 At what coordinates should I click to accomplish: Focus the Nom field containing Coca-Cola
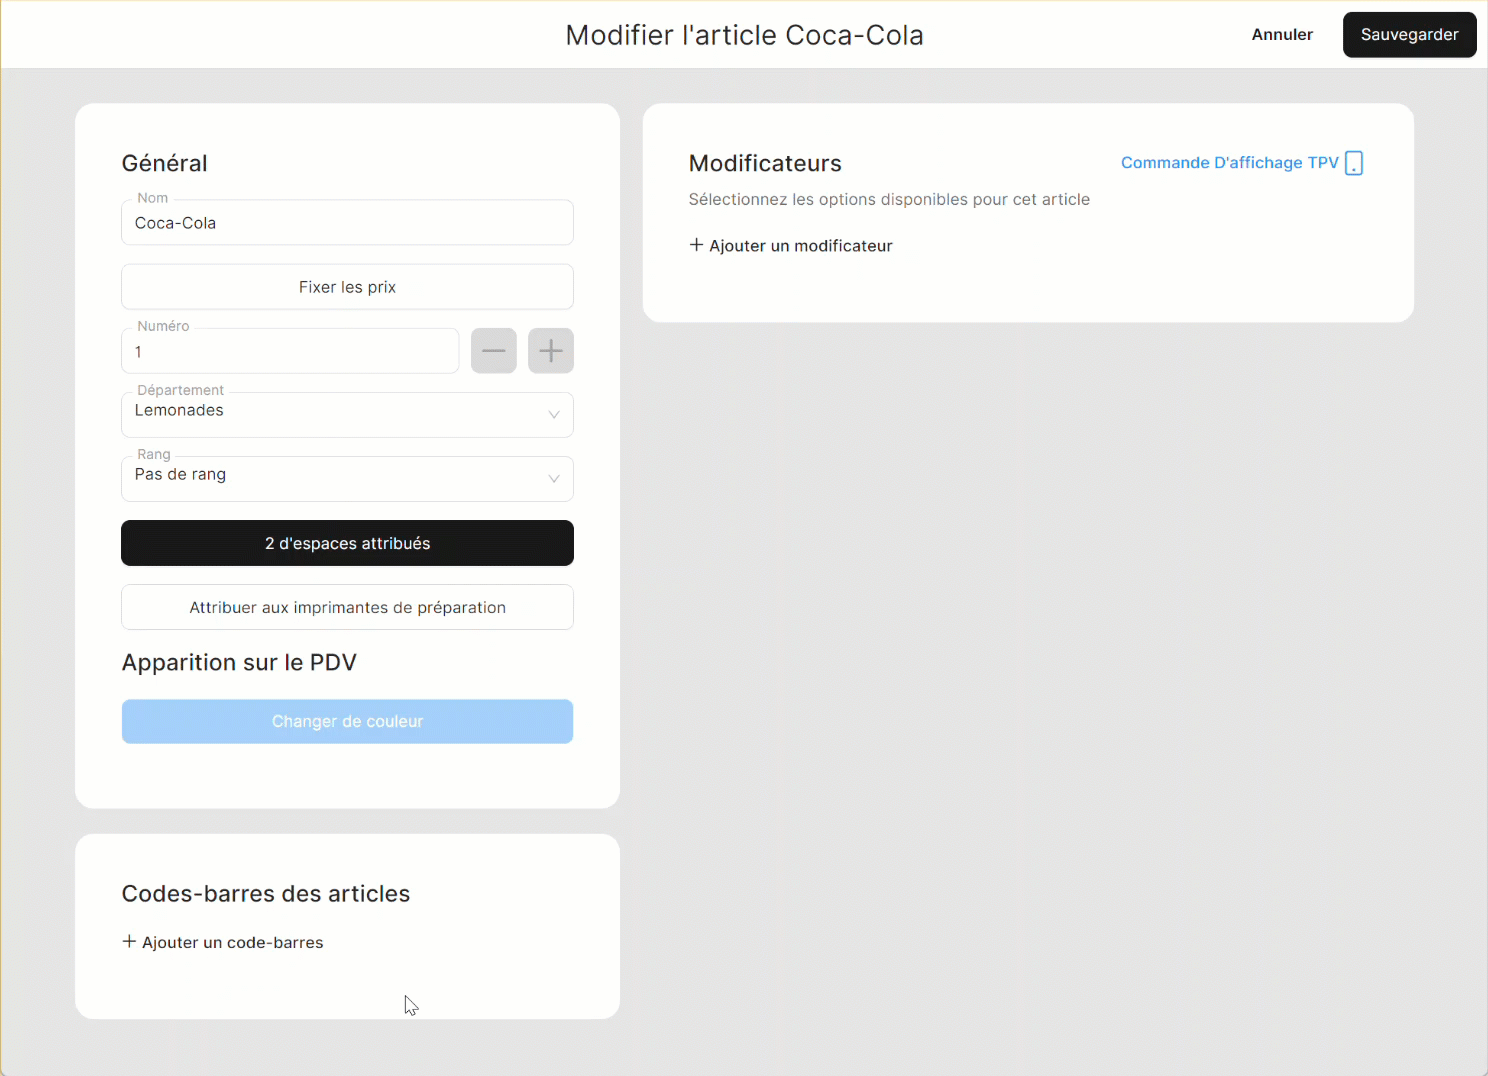(347, 223)
